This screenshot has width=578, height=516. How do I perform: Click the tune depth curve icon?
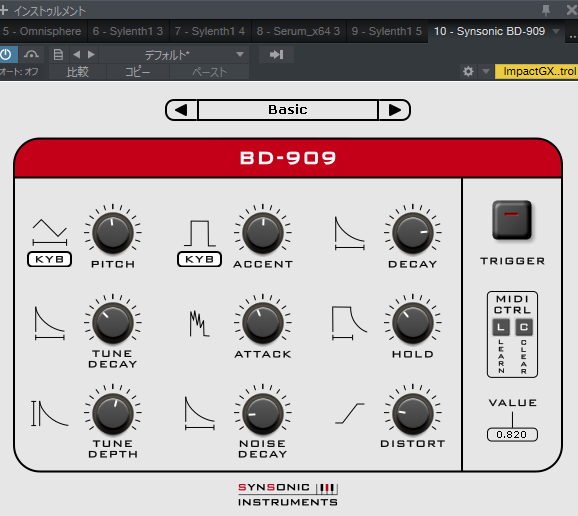[50, 413]
